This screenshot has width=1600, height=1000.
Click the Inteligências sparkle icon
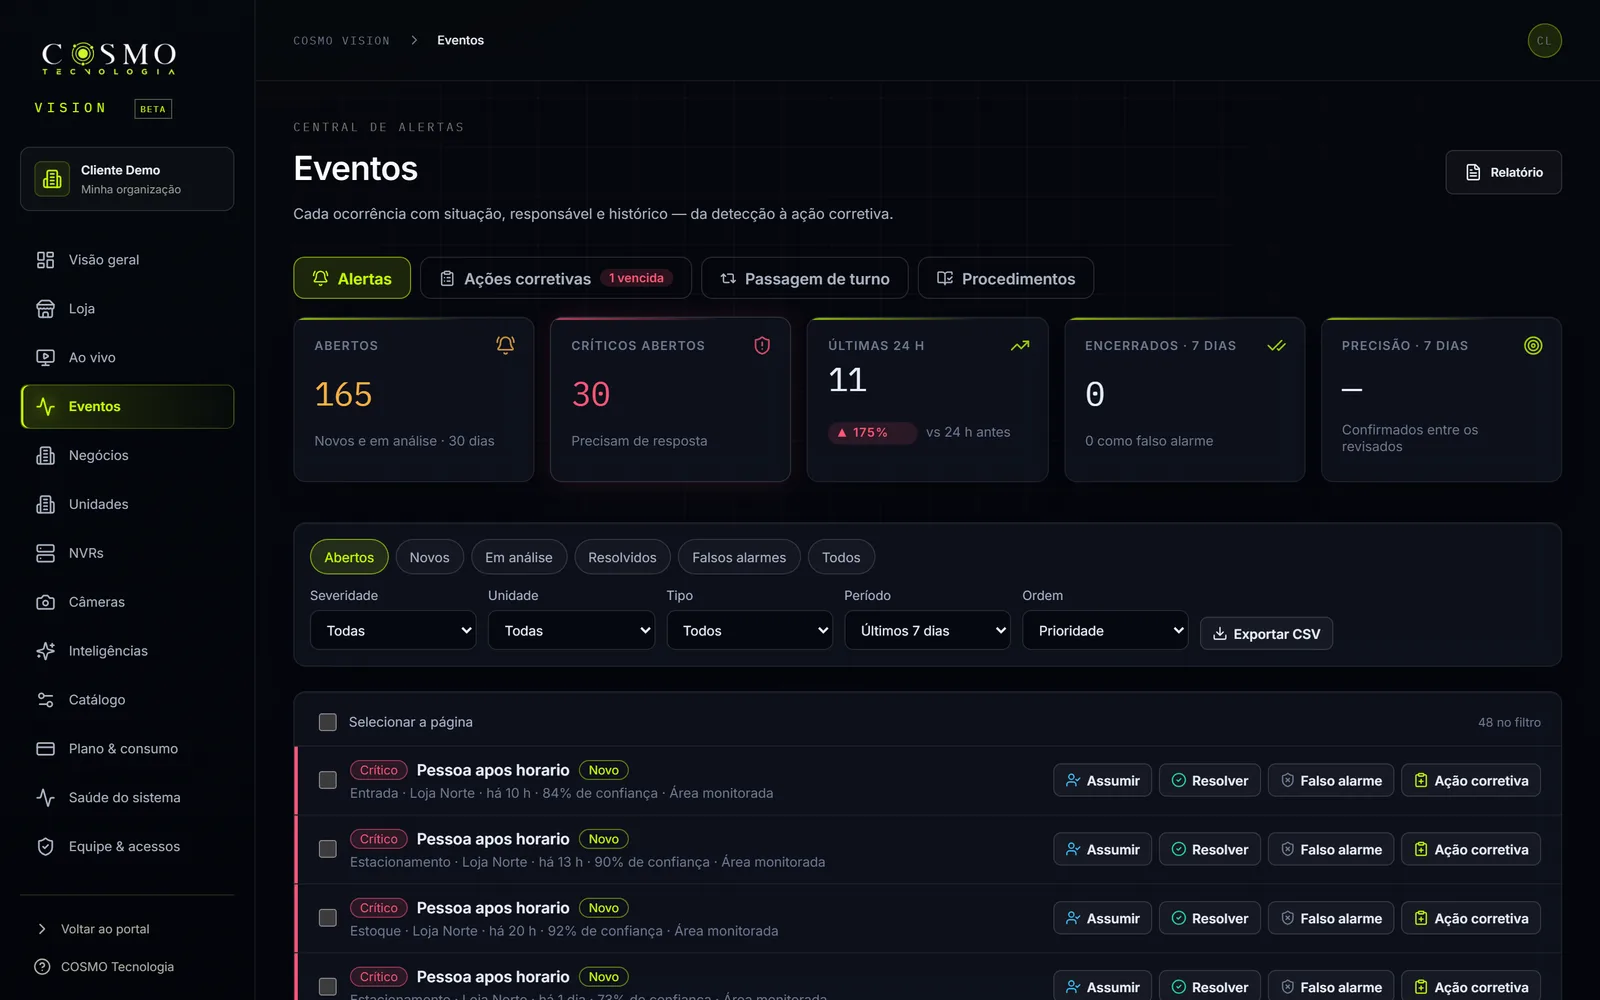[45, 651]
